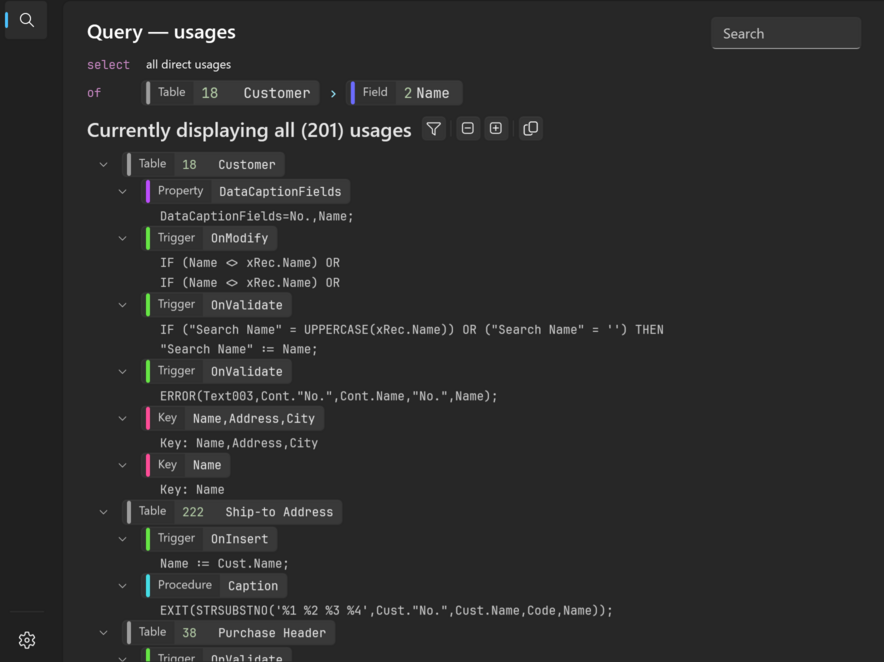Select Table 38 Purchase Header row
884x662 pixels.
pyautogui.click(x=229, y=633)
